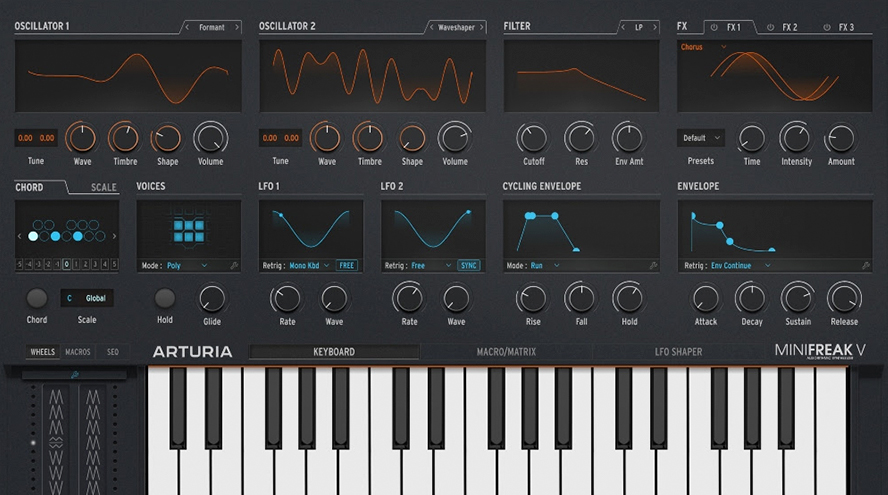The height and width of the screenshot is (495, 888).
Task: Click the filter Env Amt knob
Action: [629, 138]
